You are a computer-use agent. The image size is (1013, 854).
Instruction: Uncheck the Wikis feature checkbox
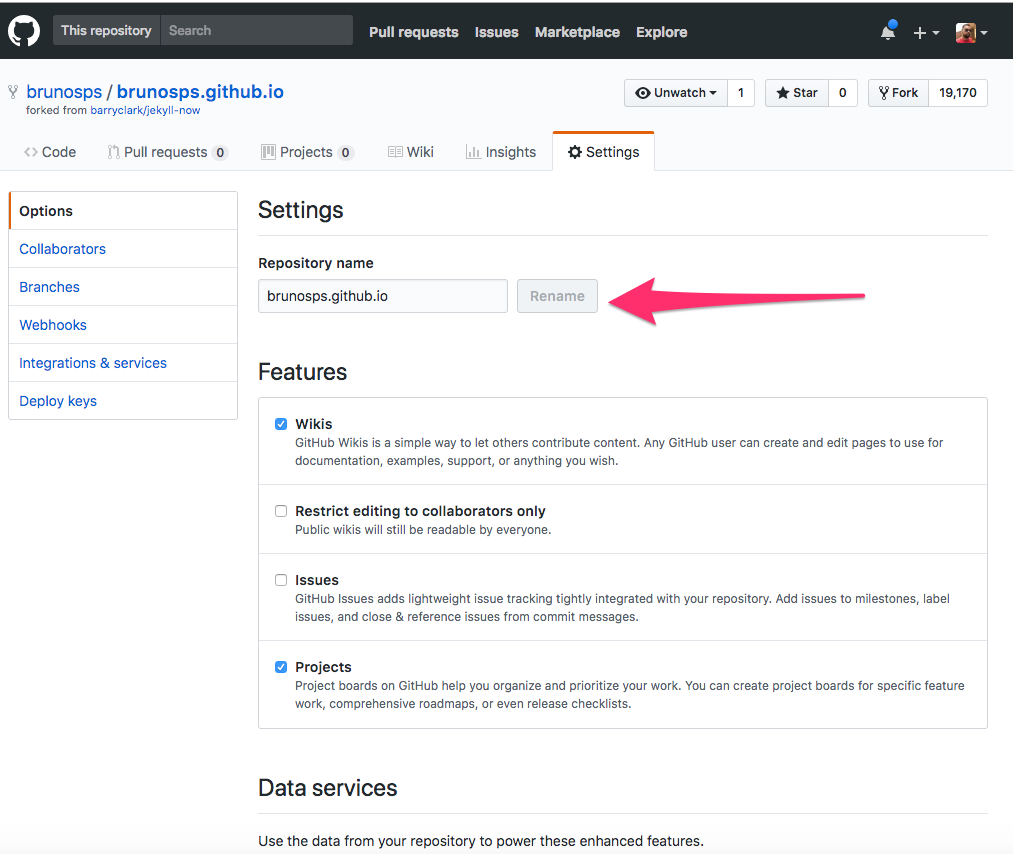pyautogui.click(x=281, y=424)
